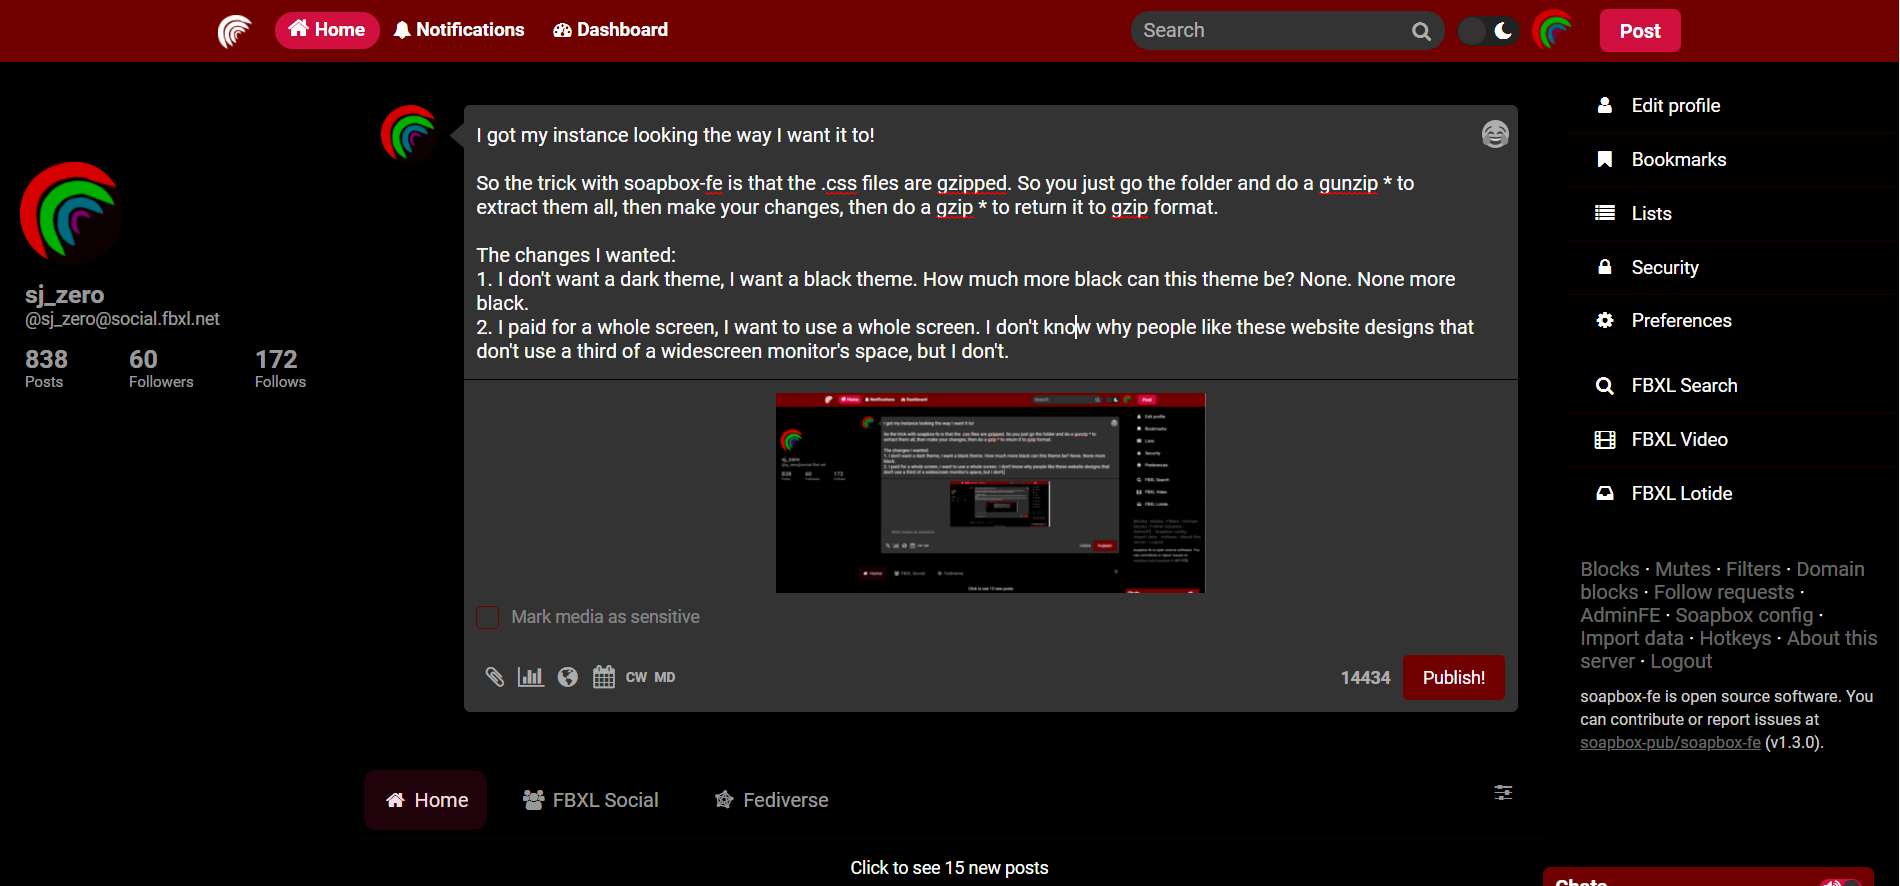This screenshot has height=886, width=1900.
Task: Select the Fediverse timeline tab
Action: (772, 800)
